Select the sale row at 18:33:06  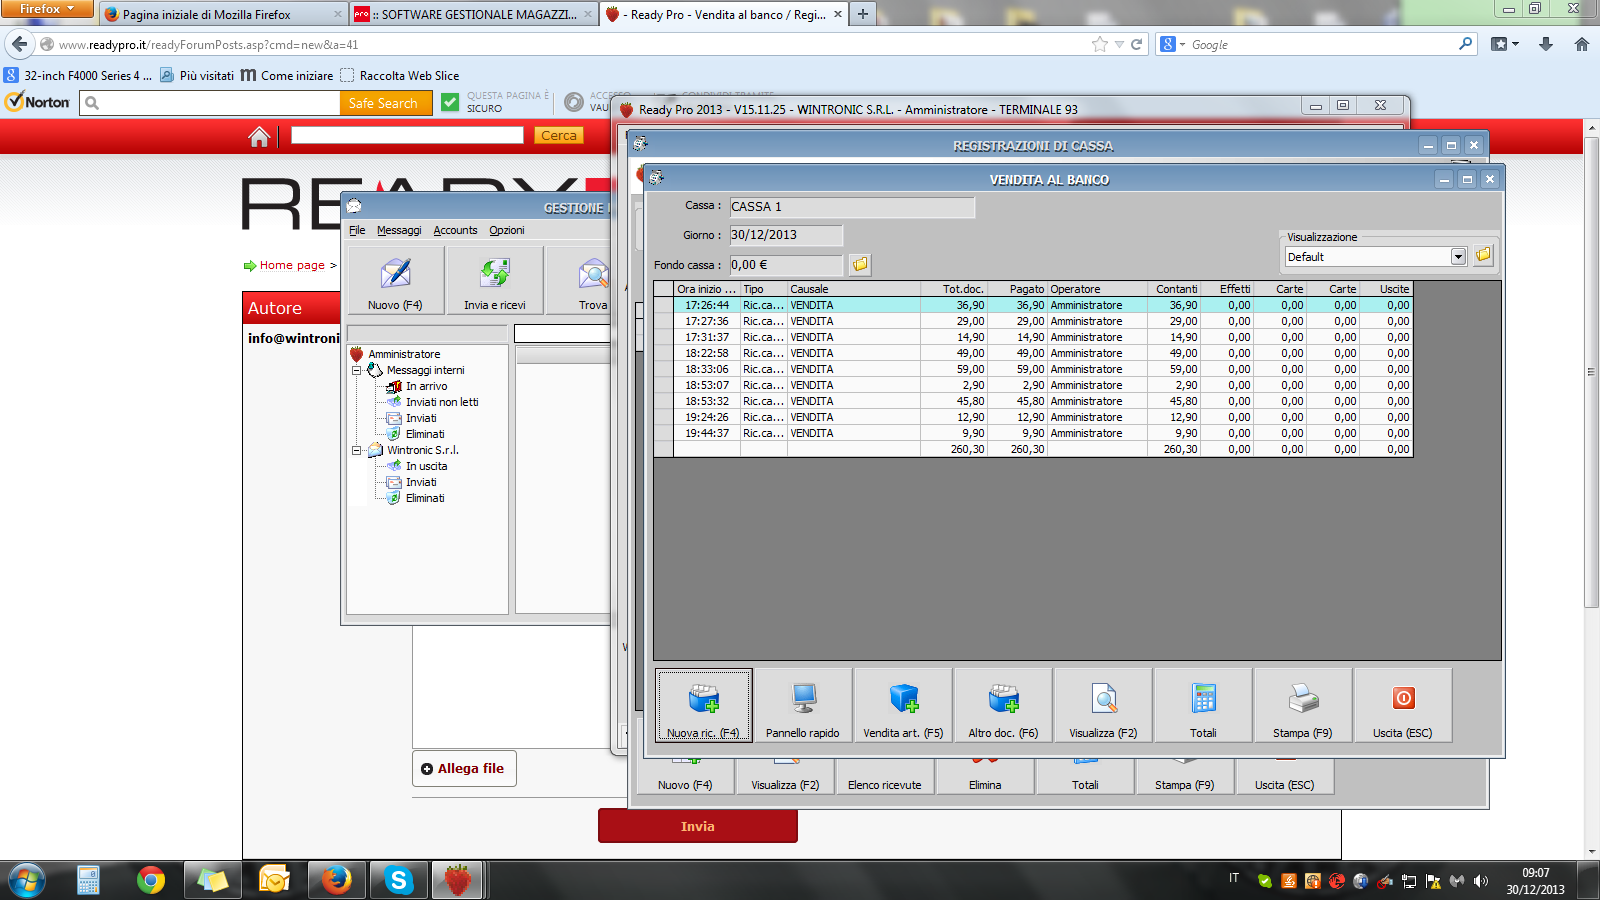click(x=1032, y=369)
